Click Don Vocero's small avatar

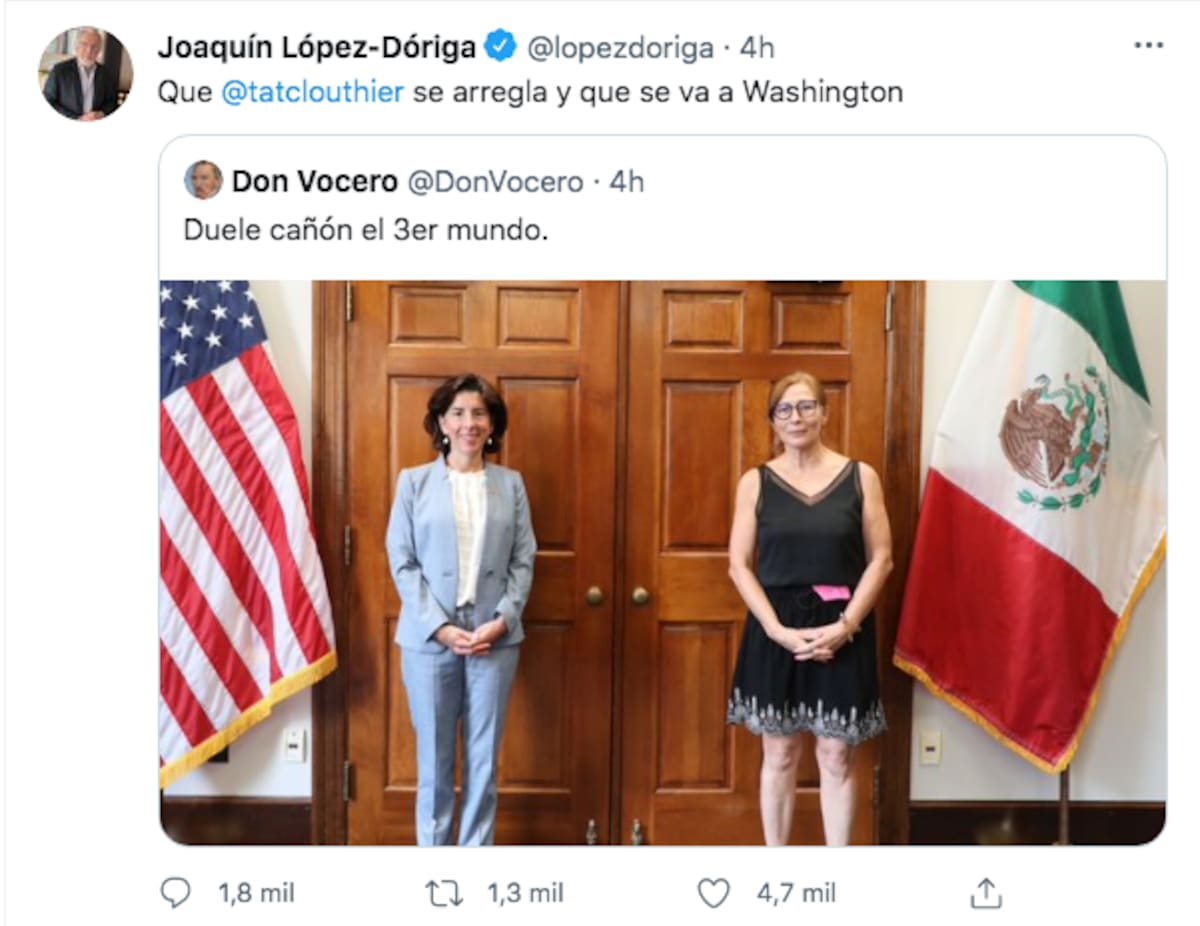click(203, 180)
